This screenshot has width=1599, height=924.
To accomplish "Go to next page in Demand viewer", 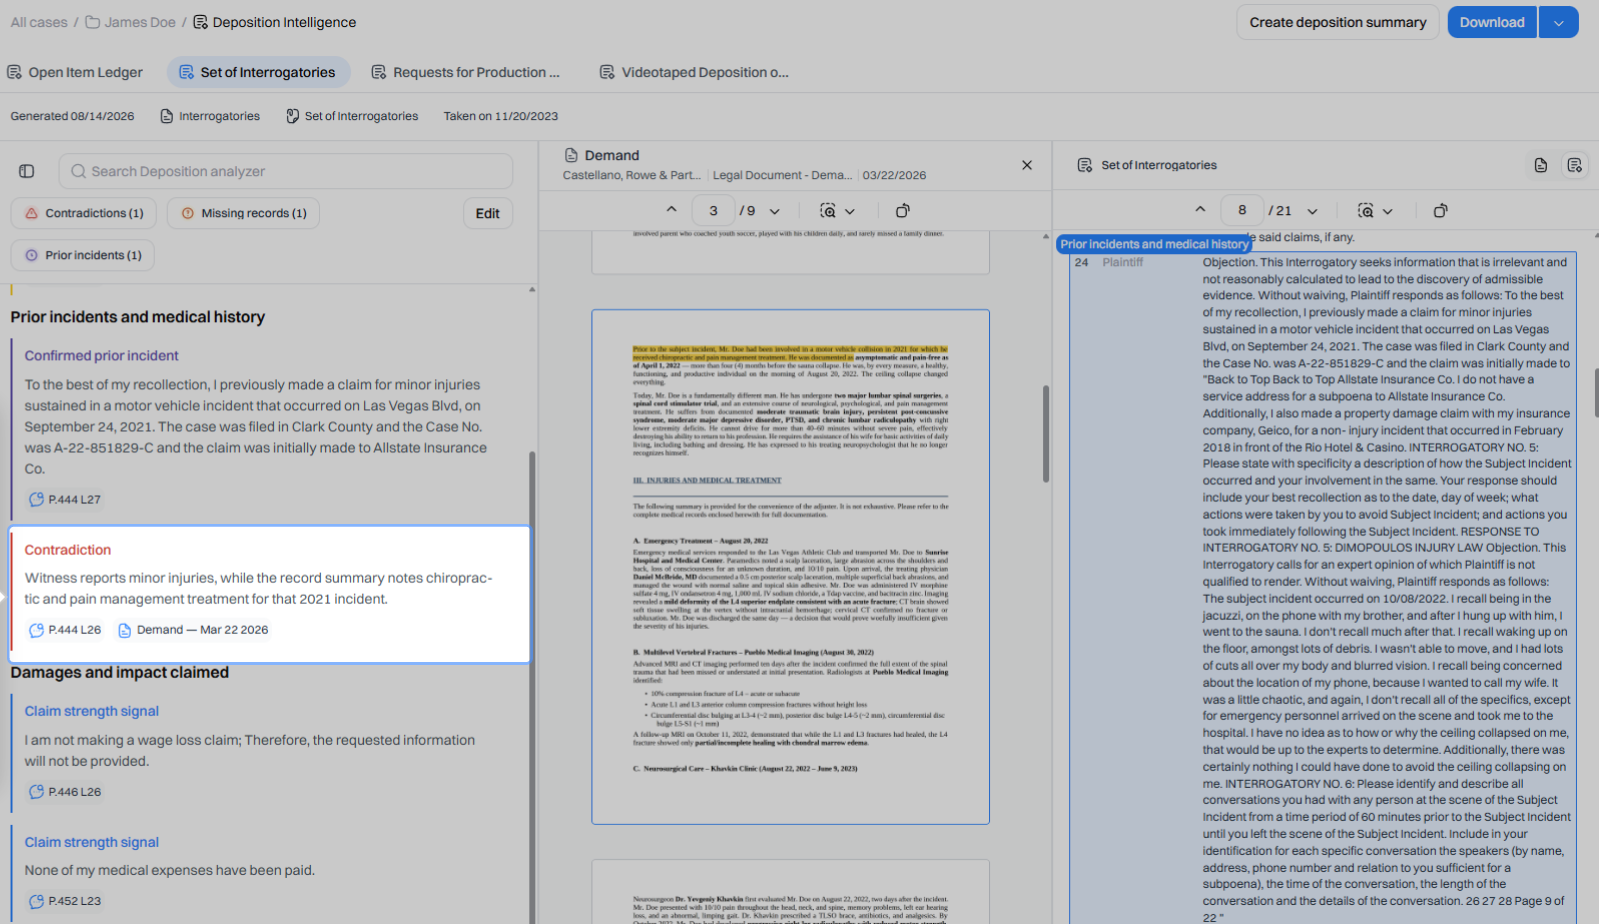I will (775, 211).
